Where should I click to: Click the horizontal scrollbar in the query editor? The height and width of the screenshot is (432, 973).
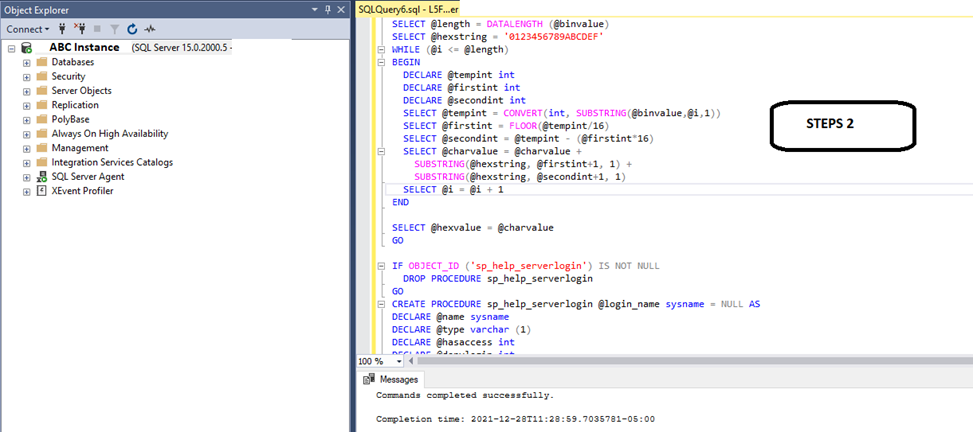point(694,361)
